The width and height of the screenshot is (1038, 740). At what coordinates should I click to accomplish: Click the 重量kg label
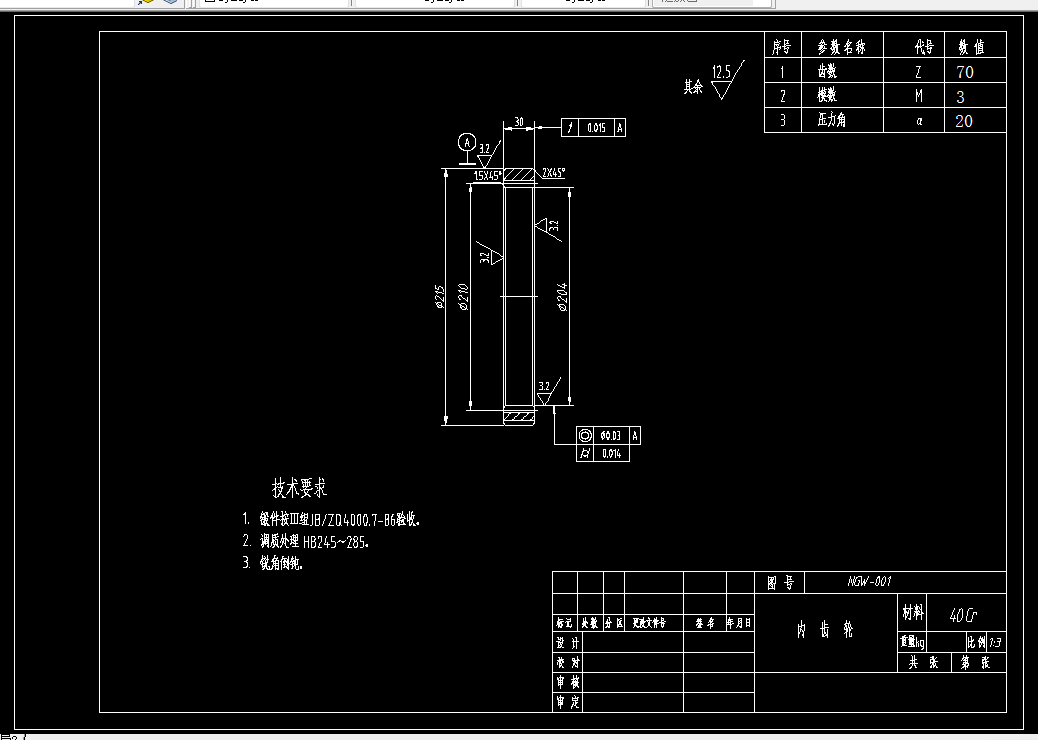tap(912, 642)
